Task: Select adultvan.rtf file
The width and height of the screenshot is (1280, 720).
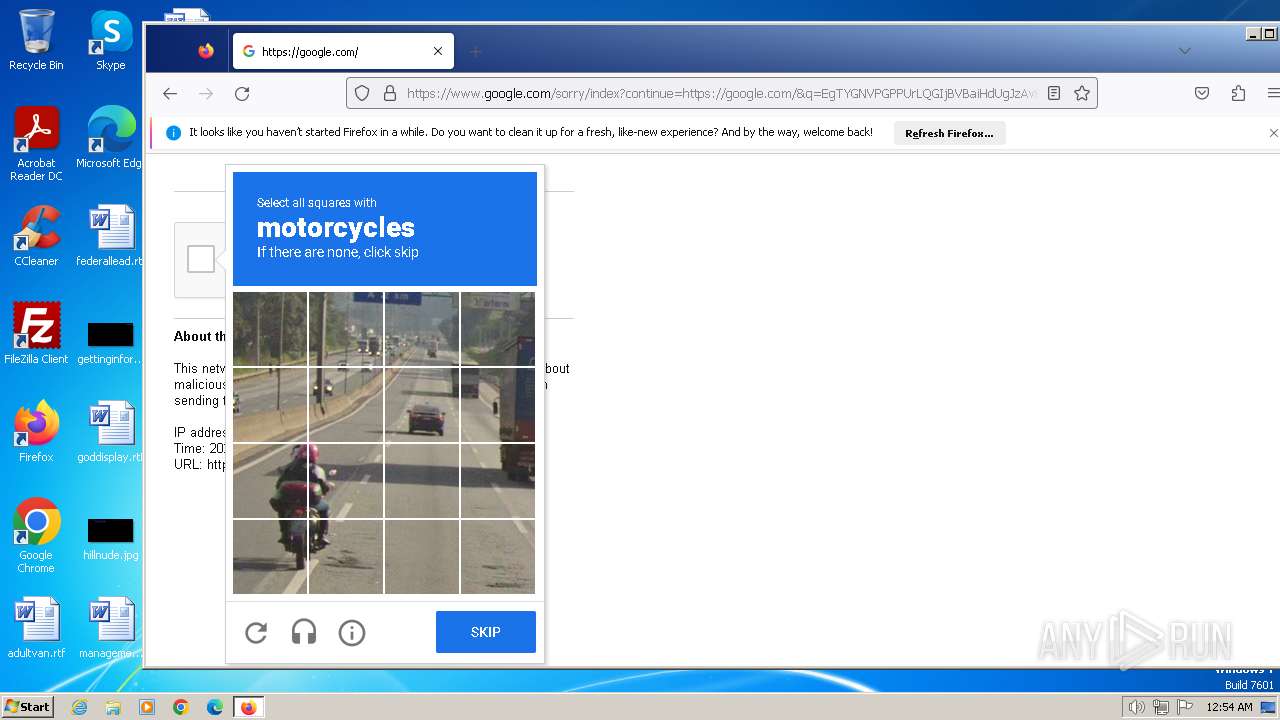Action: click(36, 628)
